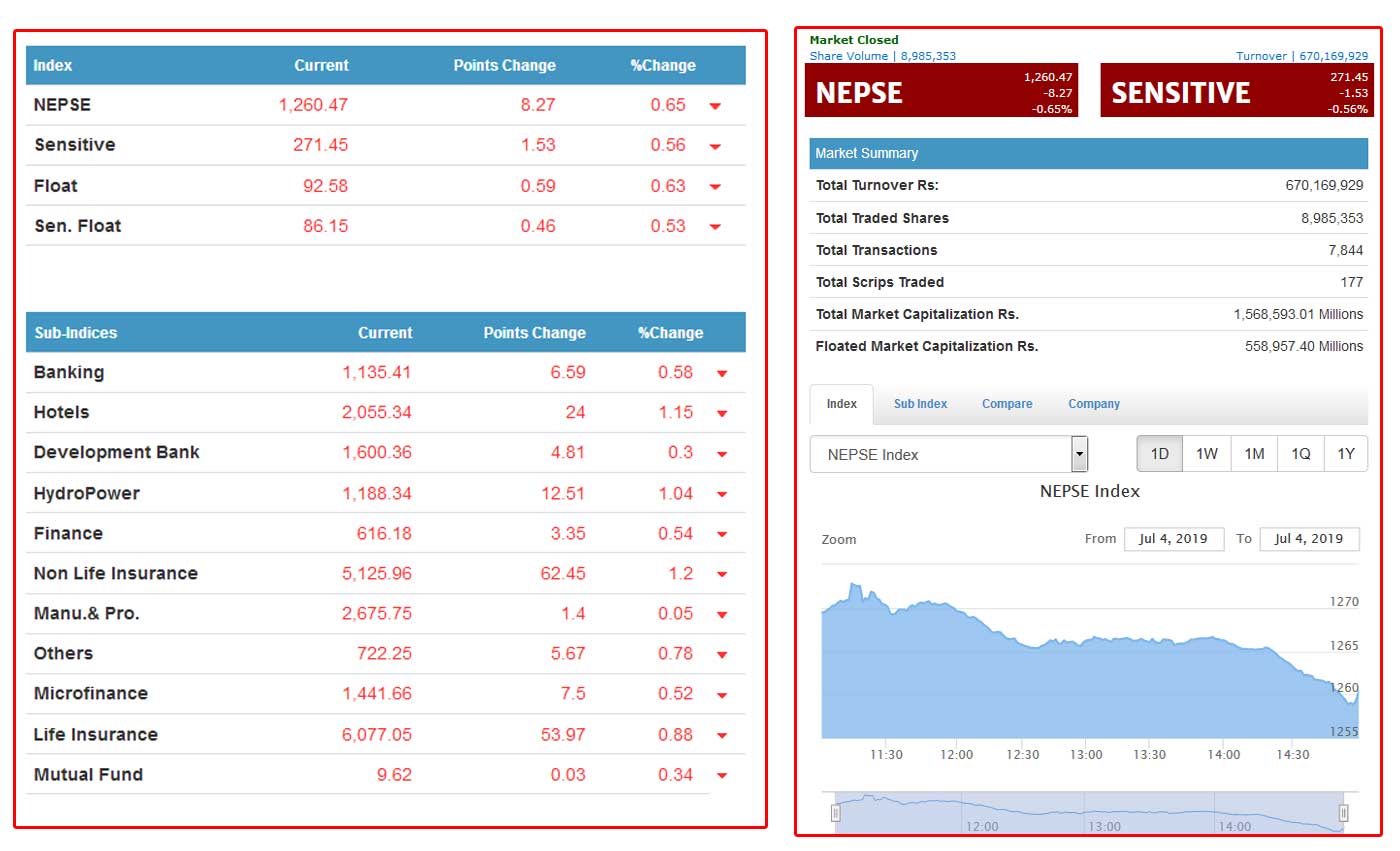Click the Development Bank sub-index name

(x=117, y=452)
